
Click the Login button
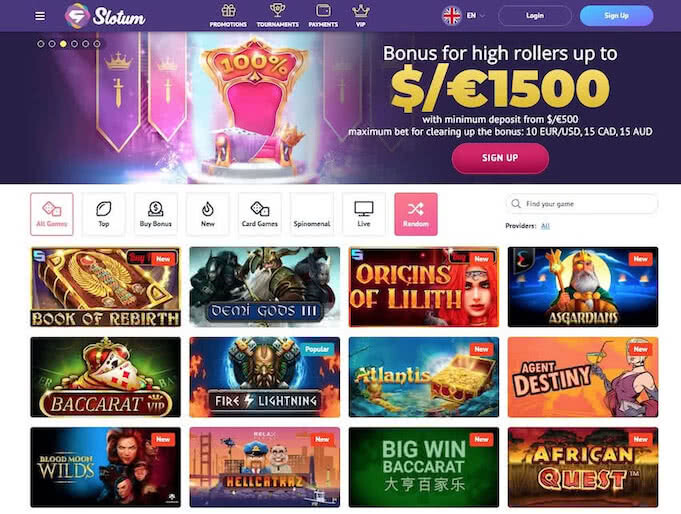point(535,16)
